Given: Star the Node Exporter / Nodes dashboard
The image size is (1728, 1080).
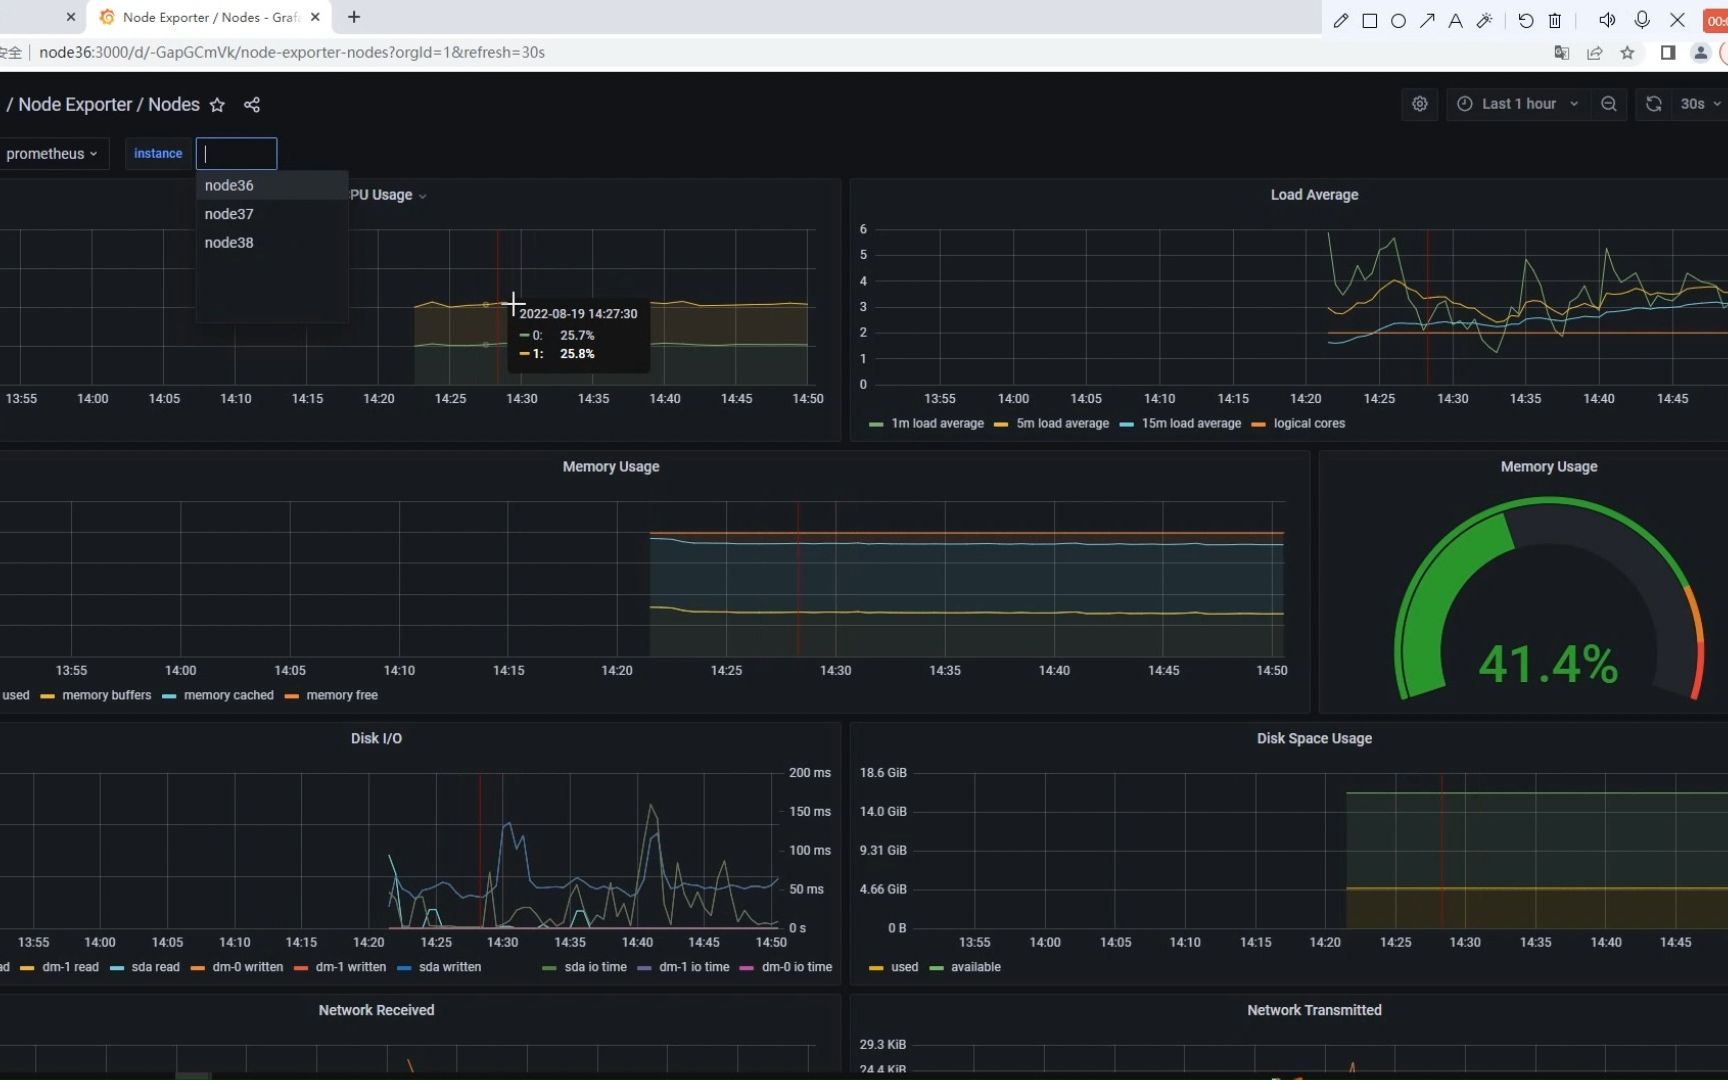Looking at the screenshot, I should coord(218,104).
